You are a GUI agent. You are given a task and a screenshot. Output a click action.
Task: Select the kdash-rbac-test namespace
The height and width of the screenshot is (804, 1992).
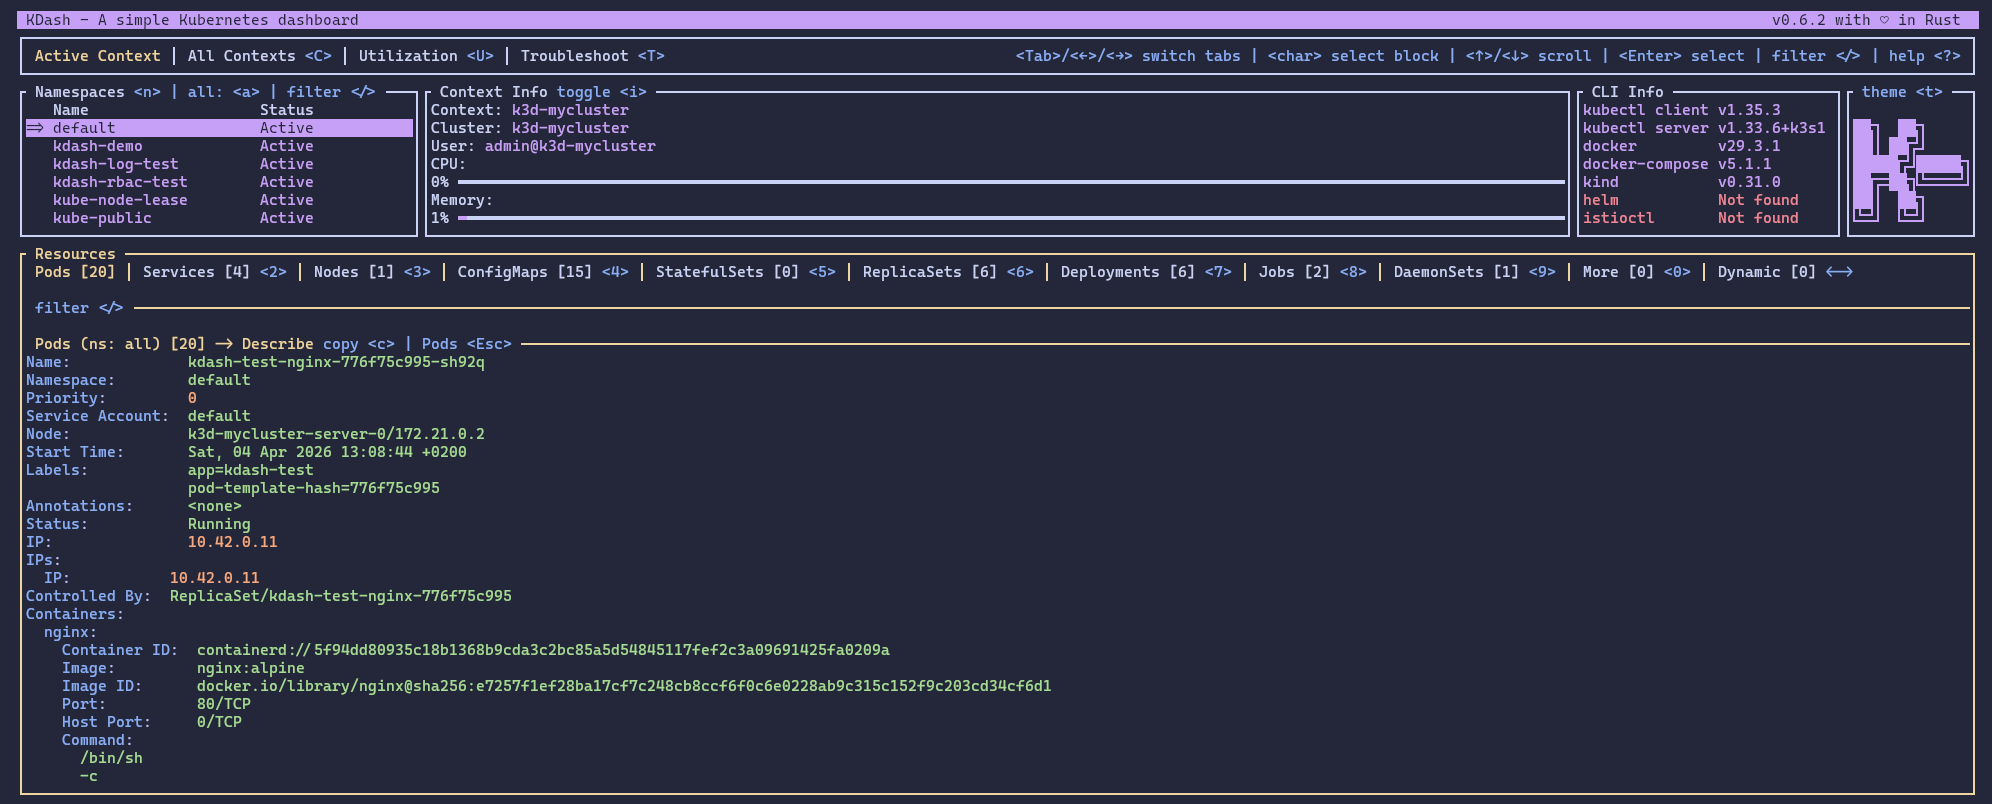(x=219, y=182)
